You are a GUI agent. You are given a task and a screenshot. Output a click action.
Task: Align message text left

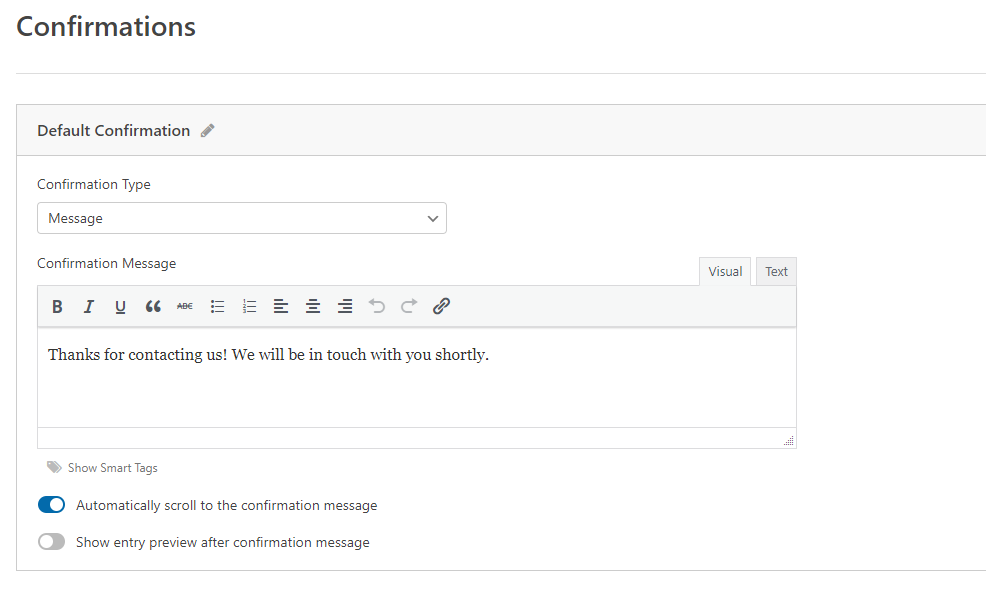tap(281, 307)
